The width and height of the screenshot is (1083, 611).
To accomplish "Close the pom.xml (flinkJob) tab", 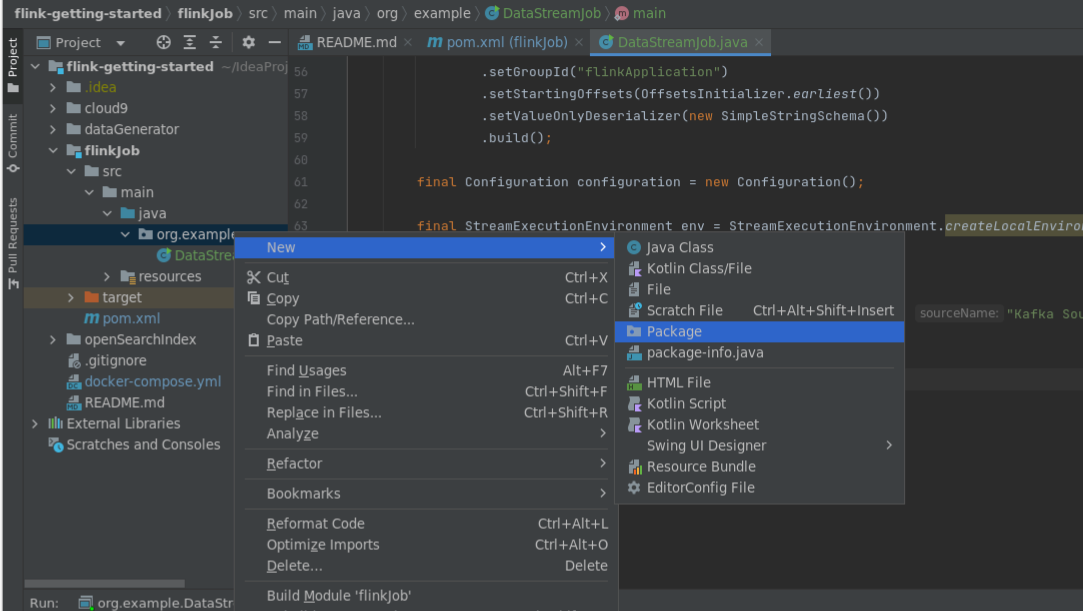I will point(579,43).
